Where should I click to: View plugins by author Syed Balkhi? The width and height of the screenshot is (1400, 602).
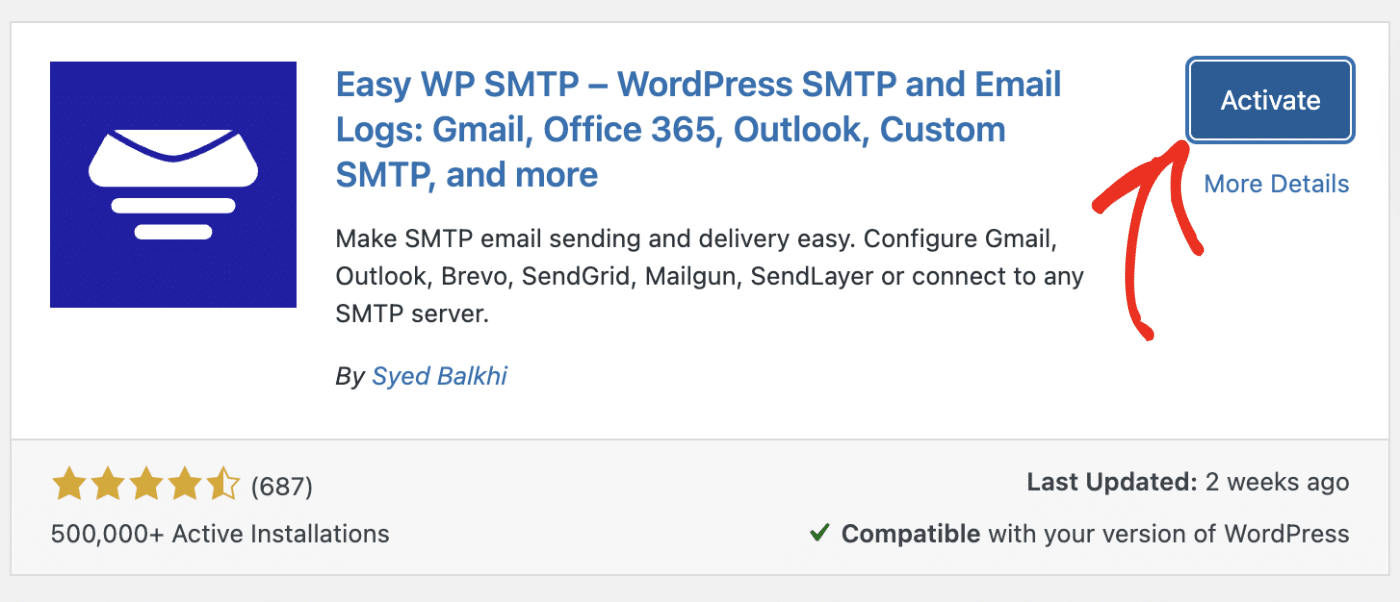pyautogui.click(x=440, y=376)
